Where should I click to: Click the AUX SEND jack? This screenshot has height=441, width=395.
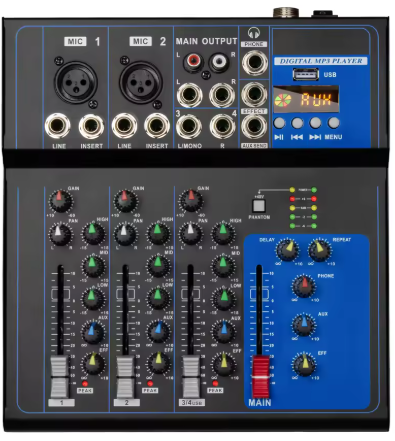254,127
